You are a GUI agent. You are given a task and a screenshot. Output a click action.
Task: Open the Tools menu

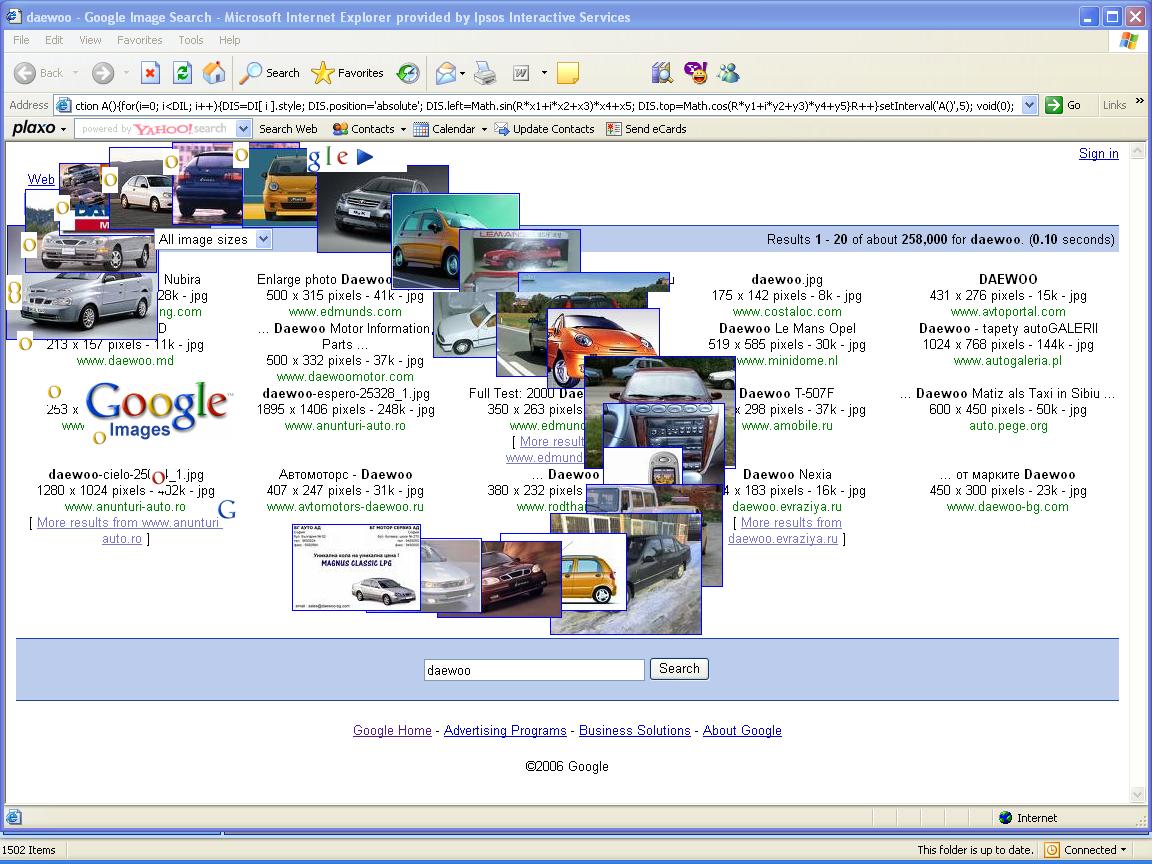(x=191, y=40)
